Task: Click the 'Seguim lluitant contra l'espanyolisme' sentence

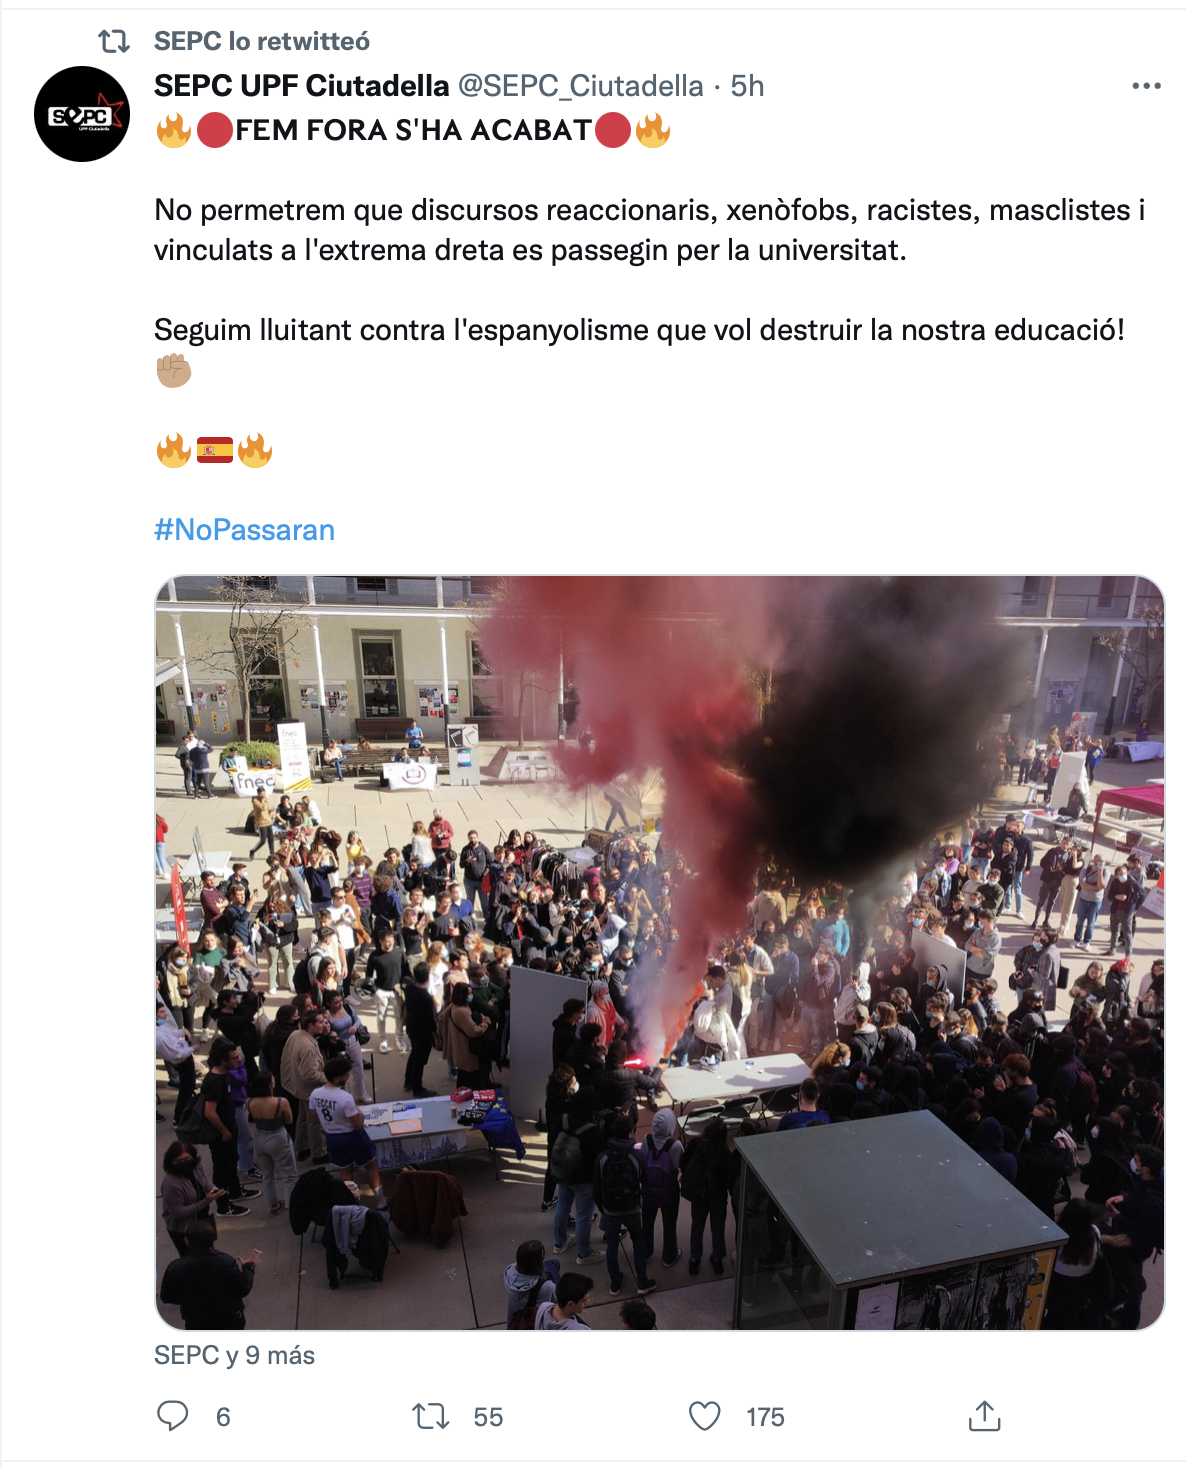Action: coord(640,330)
